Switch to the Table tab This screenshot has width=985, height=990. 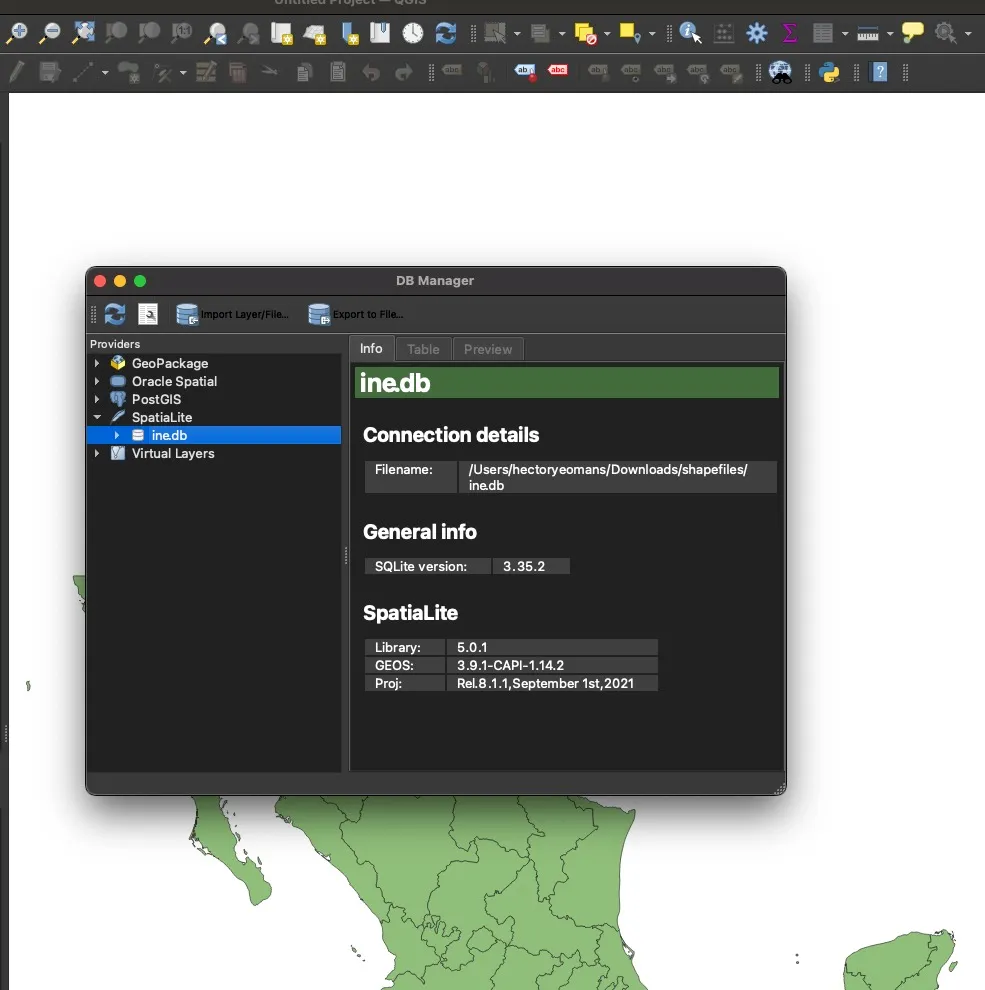point(423,349)
